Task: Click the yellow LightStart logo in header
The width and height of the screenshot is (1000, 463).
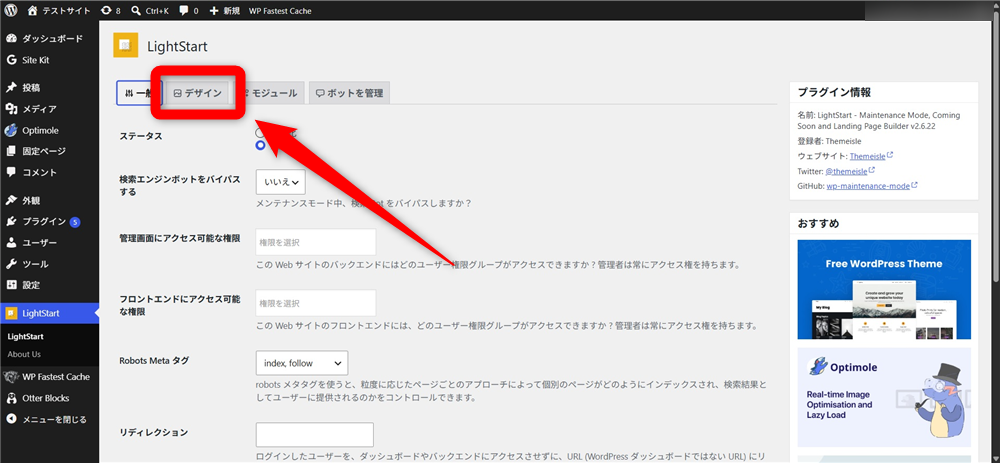Action: pos(126,45)
